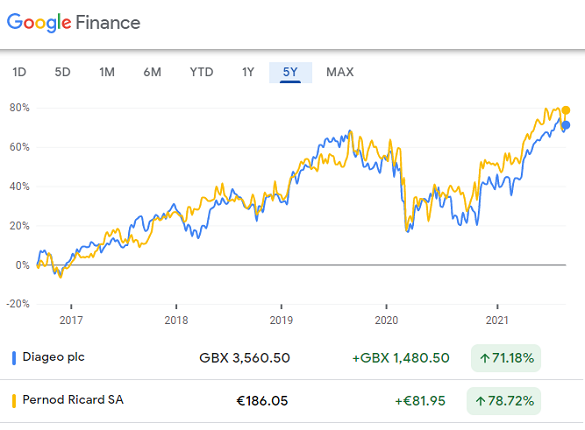
Task: Click the 20% y-axis label
Action: (19, 226)
